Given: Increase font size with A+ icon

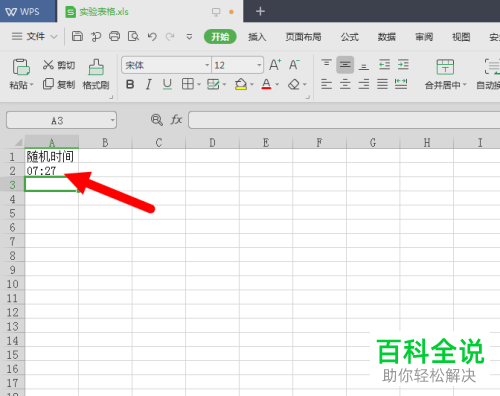Looking at the screenshot, I should pyautogui.click(x=275, y=64).
